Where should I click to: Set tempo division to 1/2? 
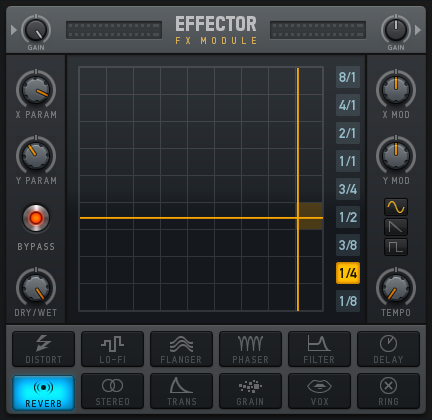tap(348, 217)
